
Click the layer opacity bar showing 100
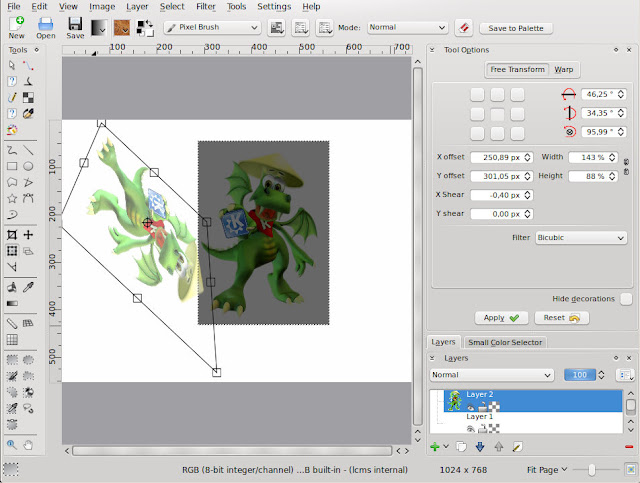pos(580,375)
